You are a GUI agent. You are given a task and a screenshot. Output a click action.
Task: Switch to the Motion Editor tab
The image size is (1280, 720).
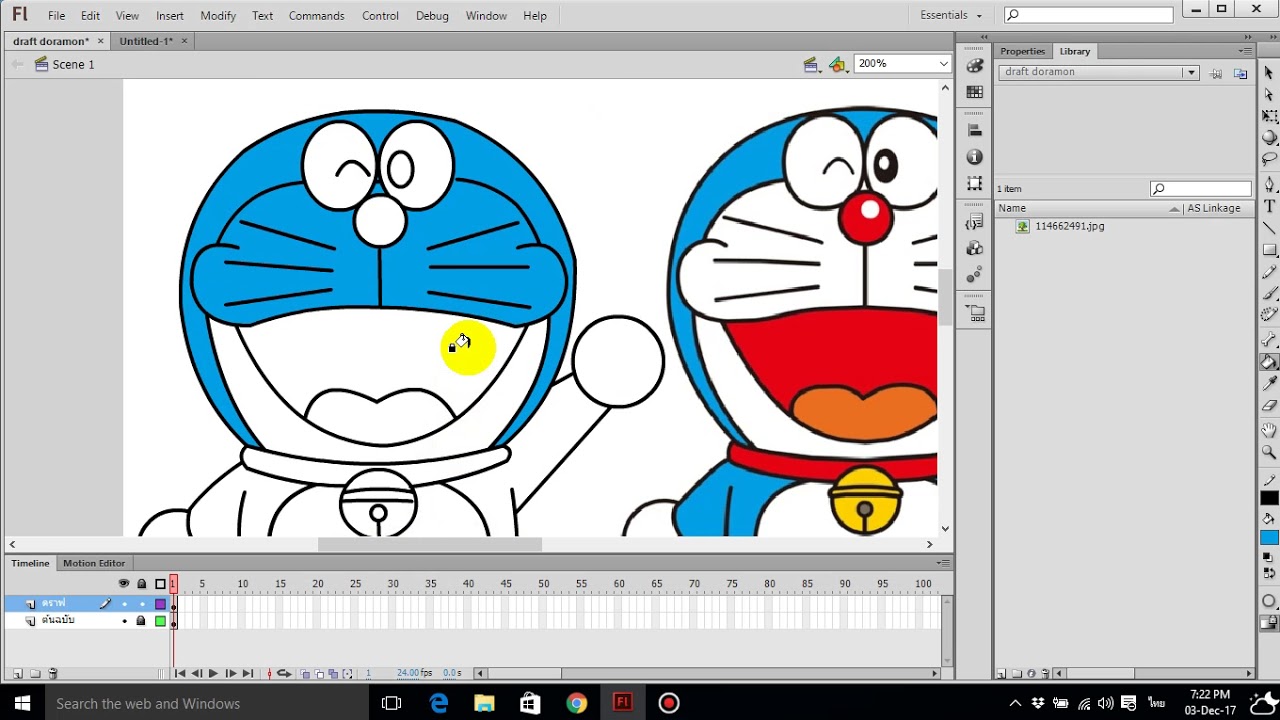(94, 563)
